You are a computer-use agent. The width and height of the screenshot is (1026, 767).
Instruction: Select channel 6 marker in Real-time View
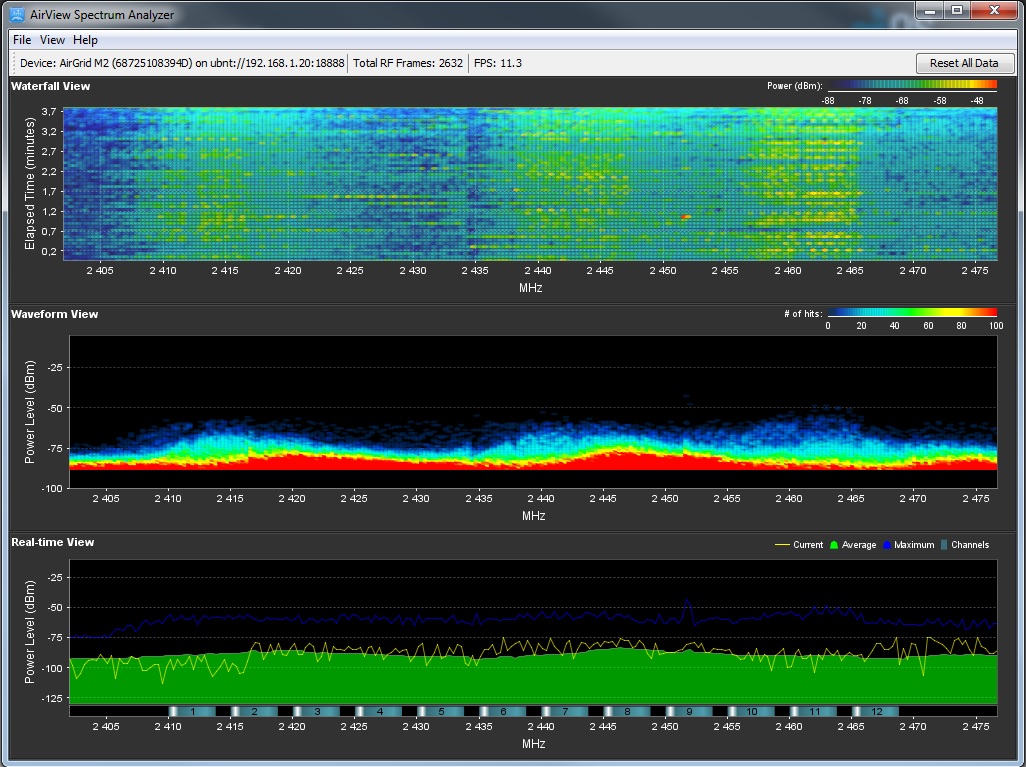[x=503, y=711]
